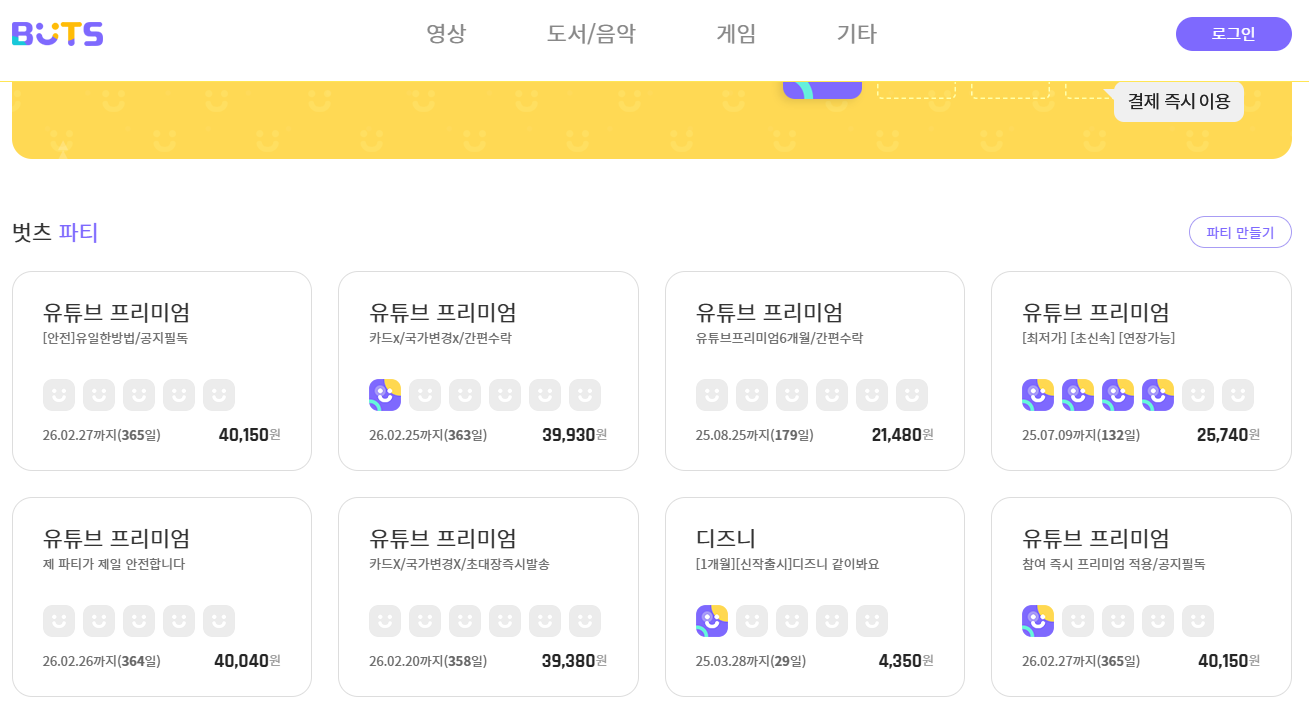Click the fourth member avatar in [최저가] card
The width and height of the screenshot is (1309, 706).
1158,395
